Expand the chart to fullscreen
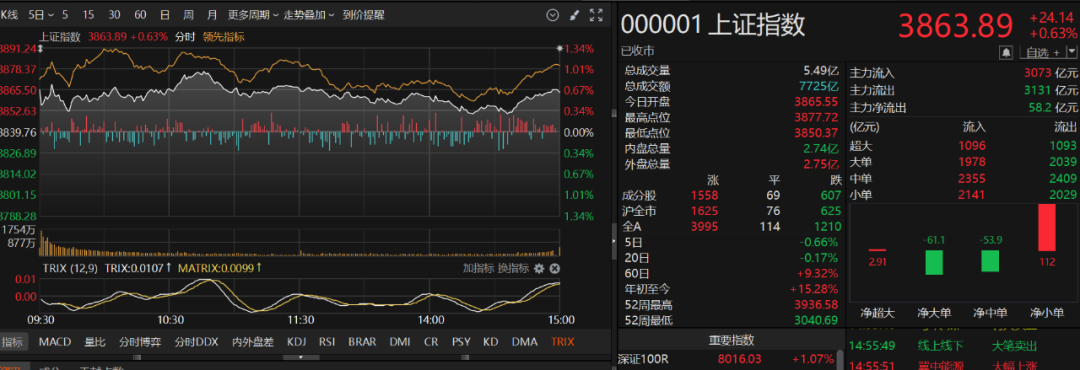Screen dimensions: 1080x370 pyautogui.click(x=596, y=14)
